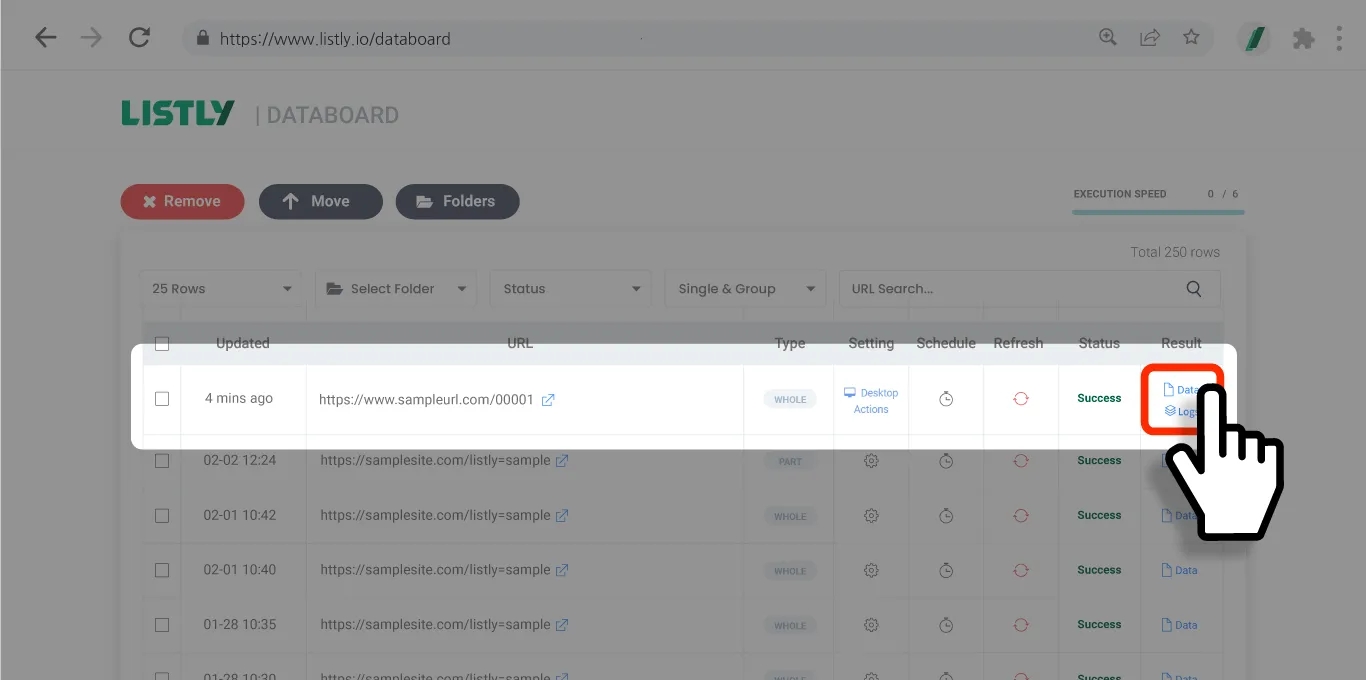Click the Execution Speed progress bar

1157,212
